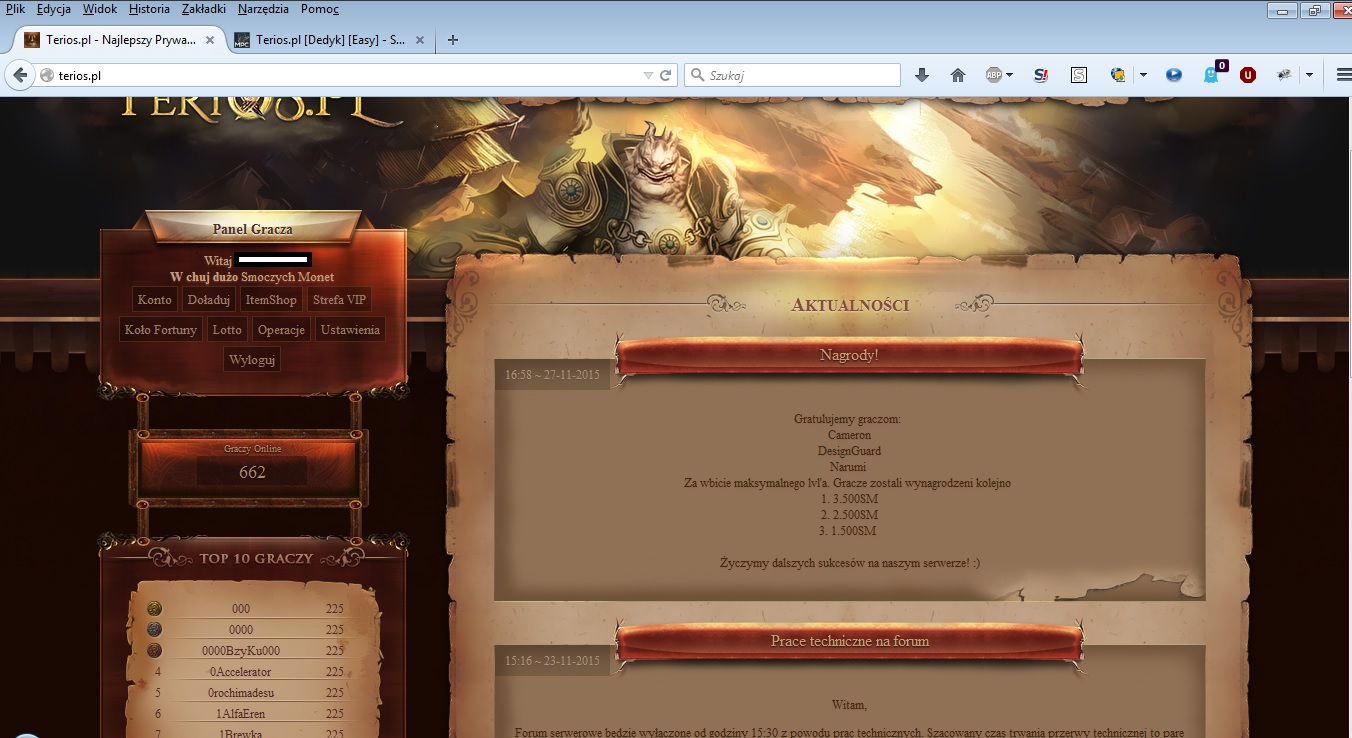Screen dimensions: 1352x738
Task: Open the Pomoc menu
Action: tap(320, 9)
